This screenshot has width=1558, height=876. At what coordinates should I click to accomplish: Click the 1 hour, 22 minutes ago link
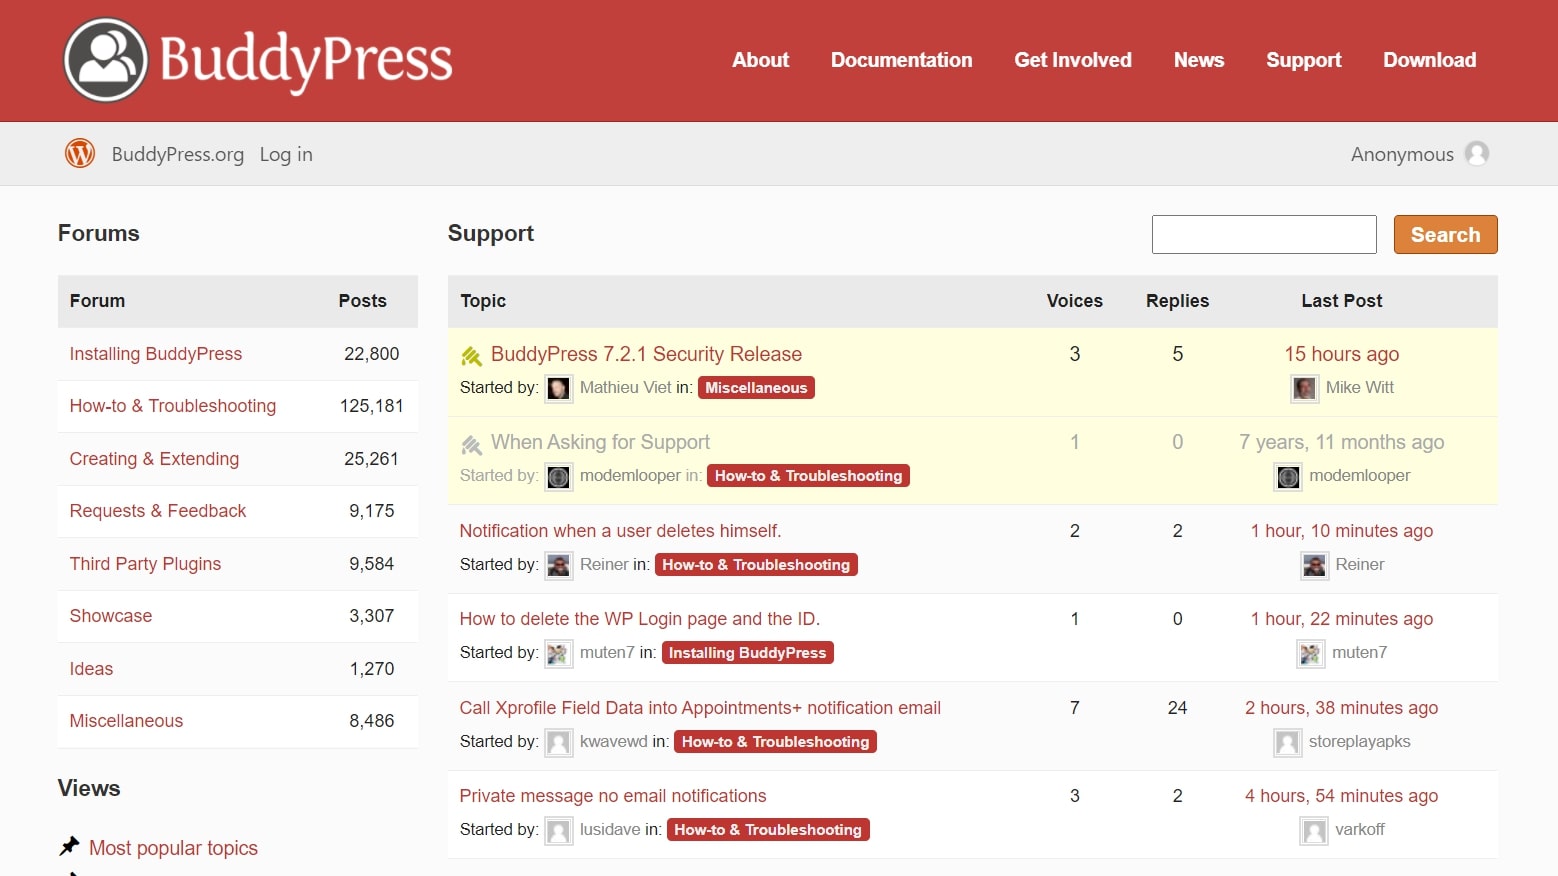[x=1341, y=619]
